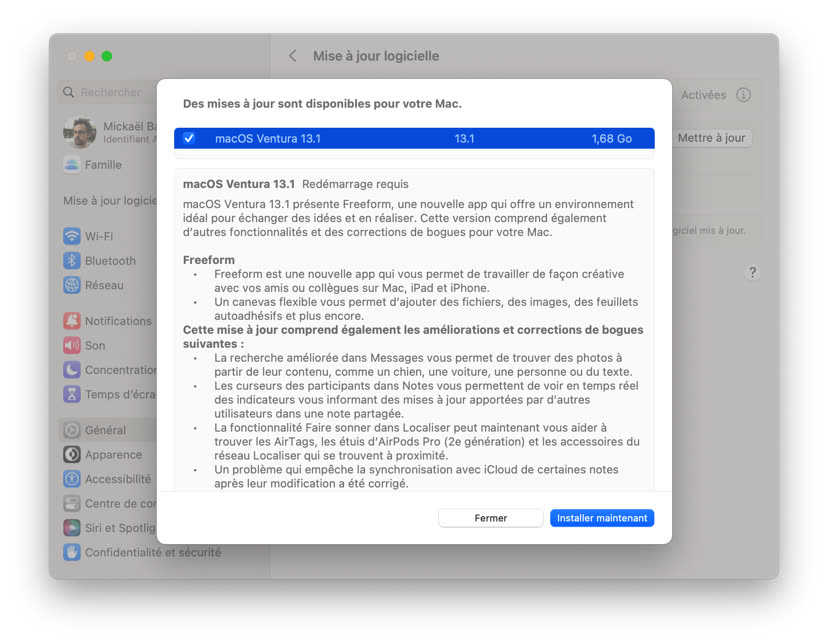
Task: Click the Freeform section heading
Action: point(209,260)
